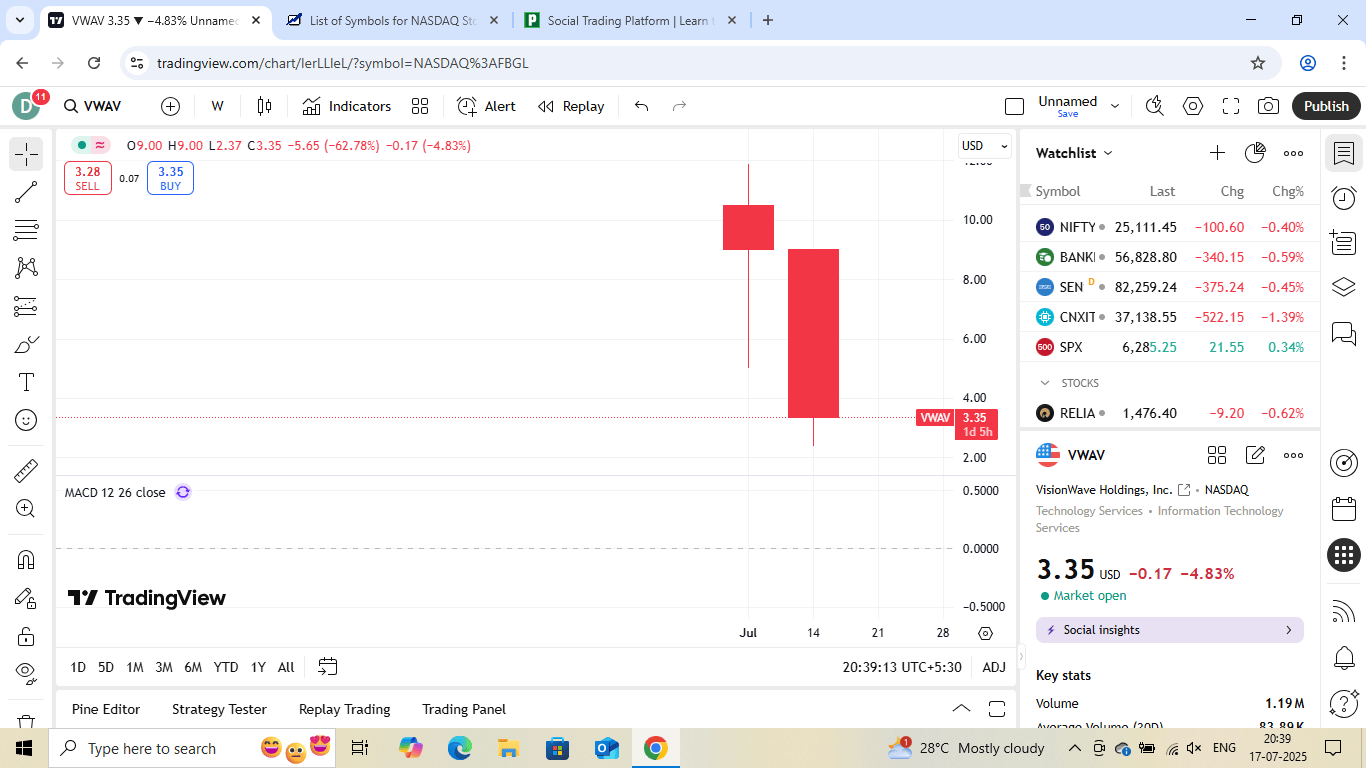Toggle stay in drawing mode

pos(26,598)
